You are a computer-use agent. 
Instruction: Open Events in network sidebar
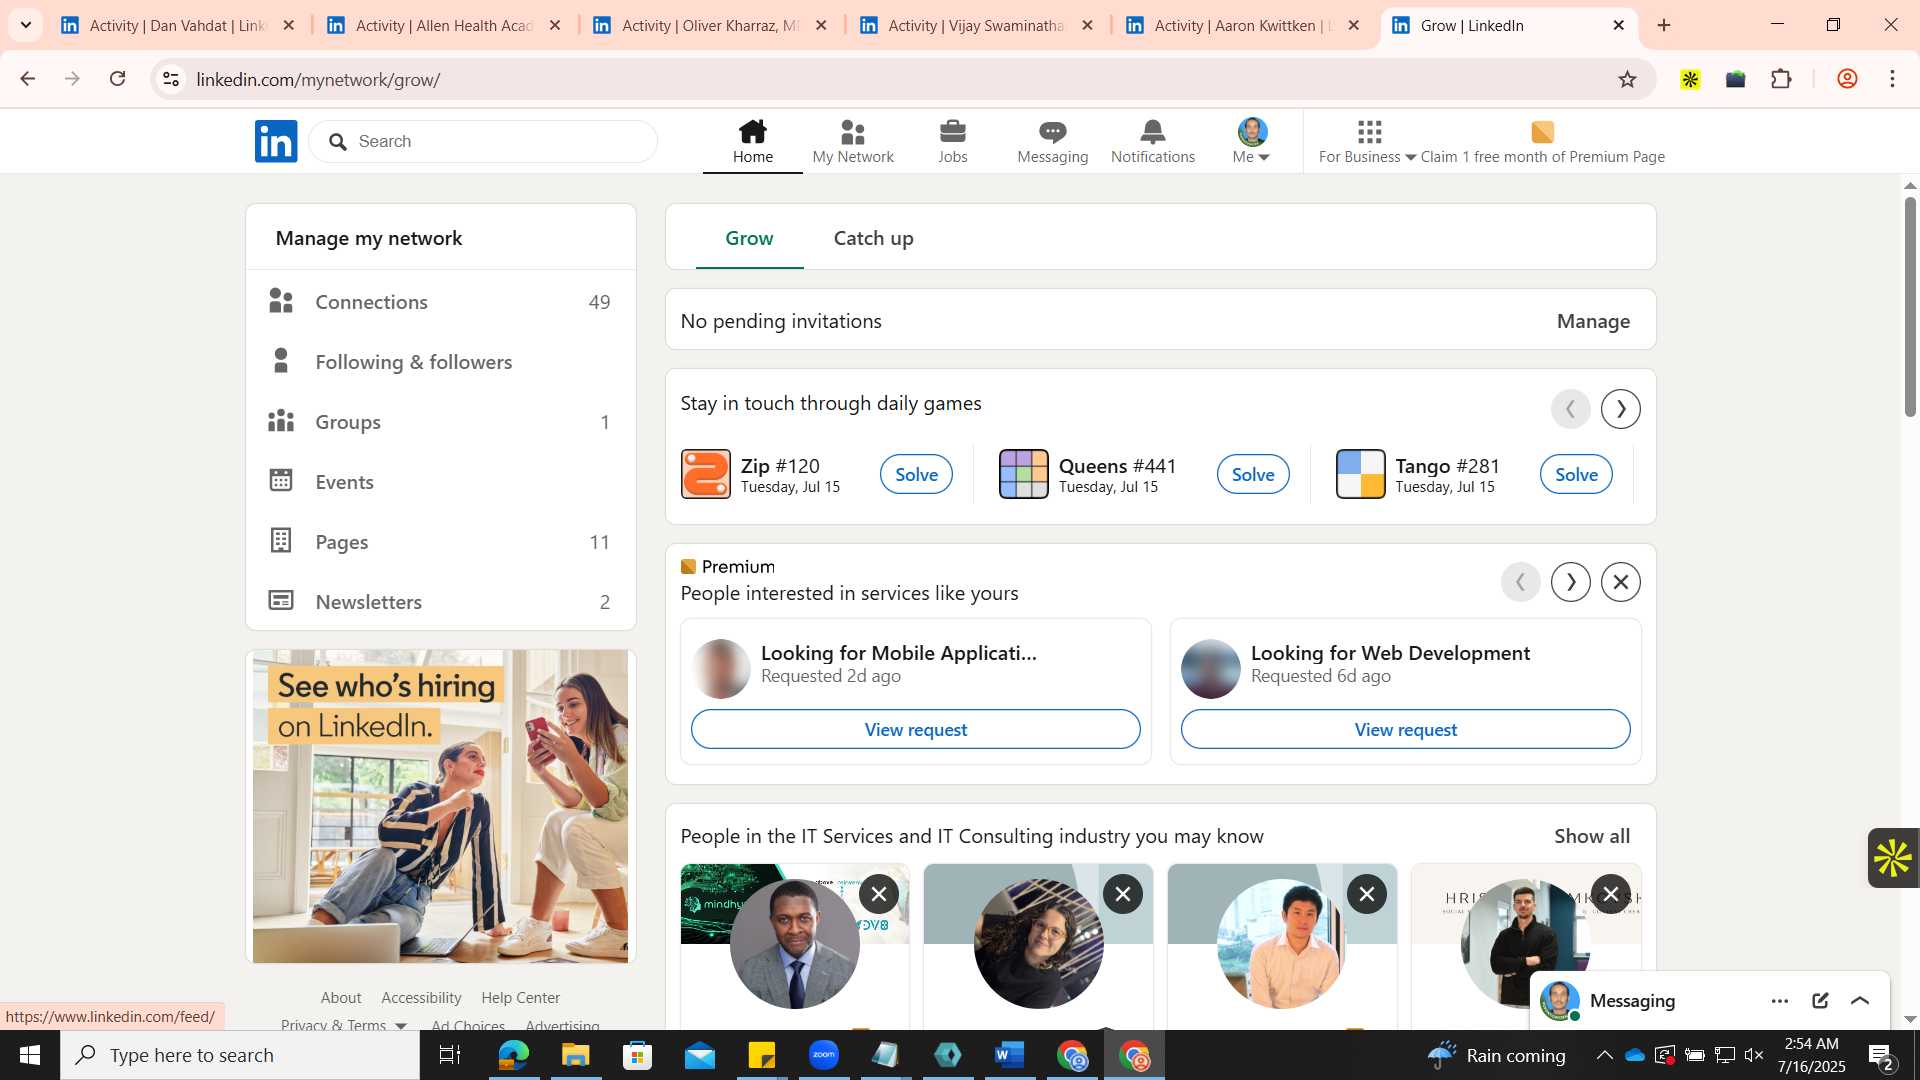tap(440, 481)
